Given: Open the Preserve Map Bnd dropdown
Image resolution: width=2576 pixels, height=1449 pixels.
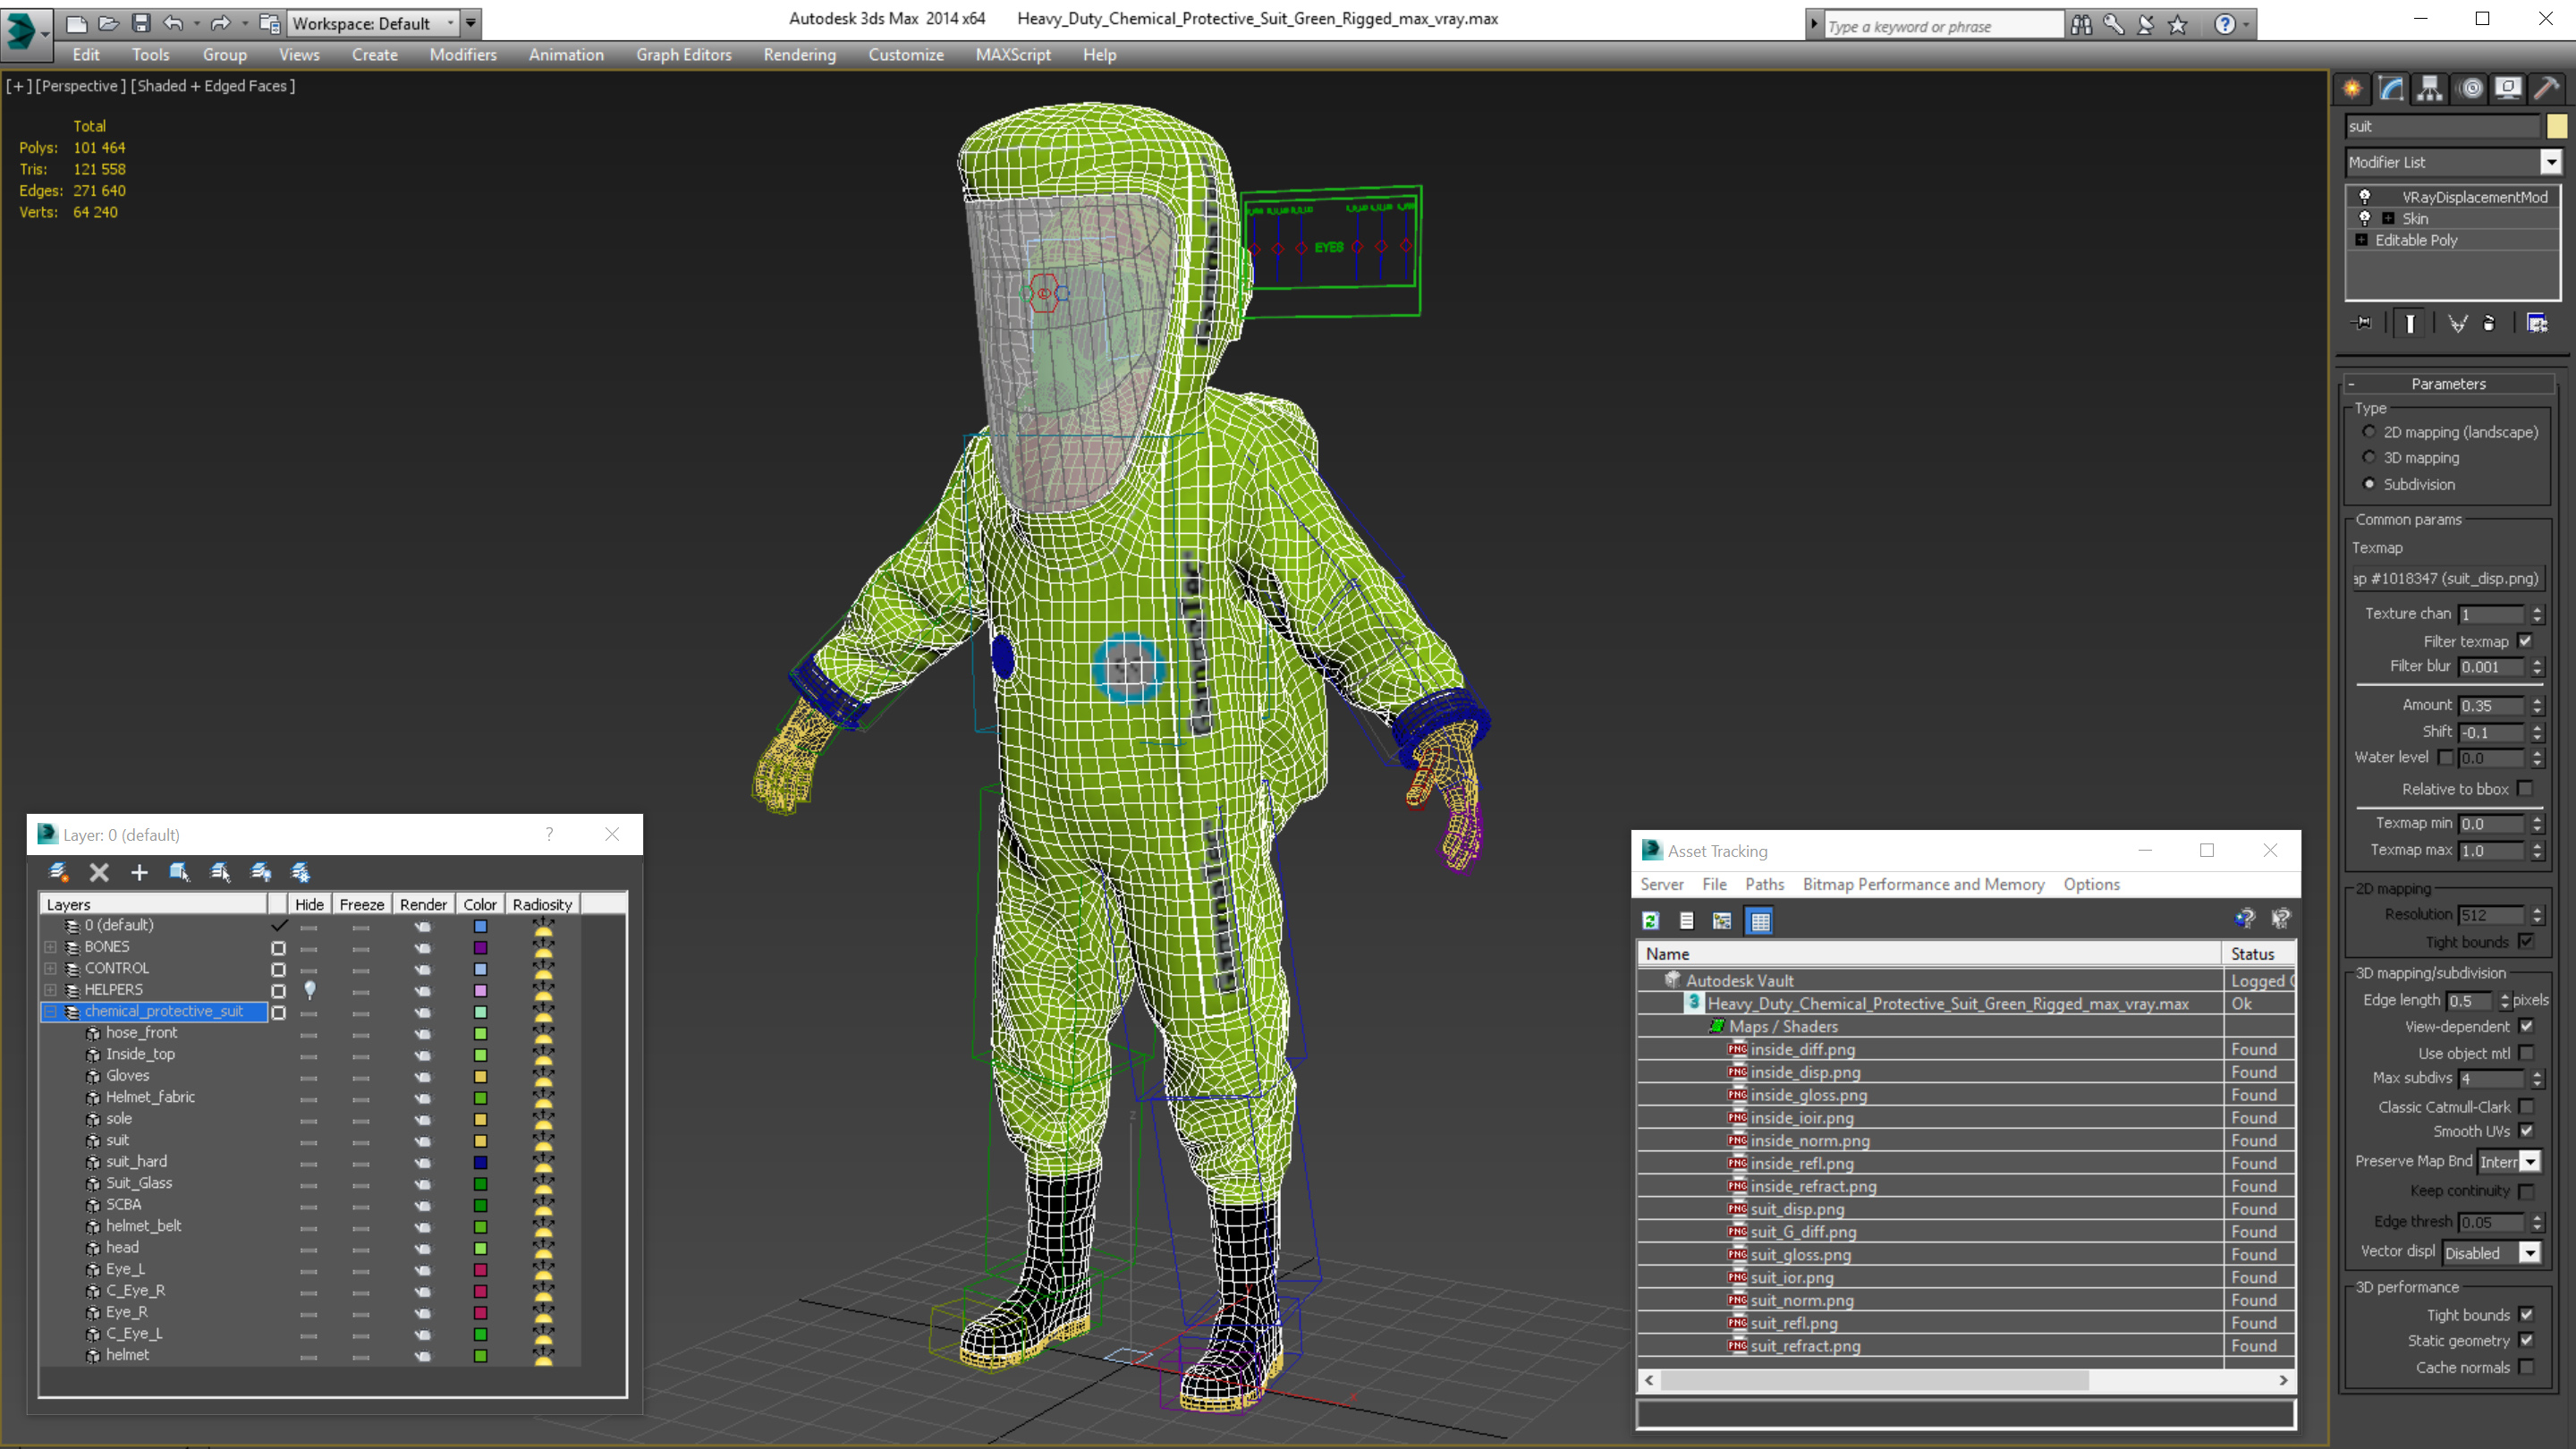Looking at the screenshot, I should (x=2529, y=1161).
